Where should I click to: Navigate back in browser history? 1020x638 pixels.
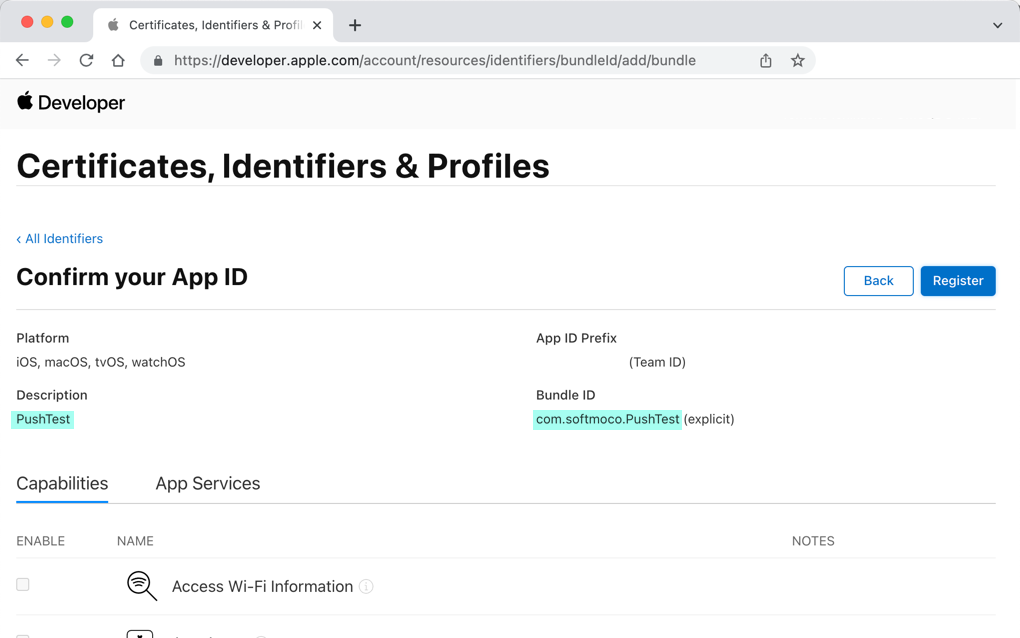tap(22, 61)
